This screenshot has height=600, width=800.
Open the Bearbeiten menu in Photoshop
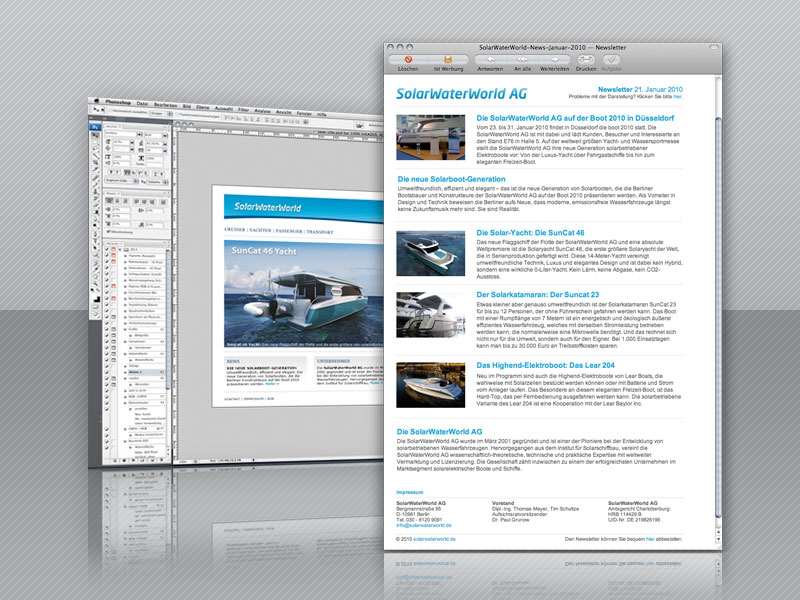165,105
